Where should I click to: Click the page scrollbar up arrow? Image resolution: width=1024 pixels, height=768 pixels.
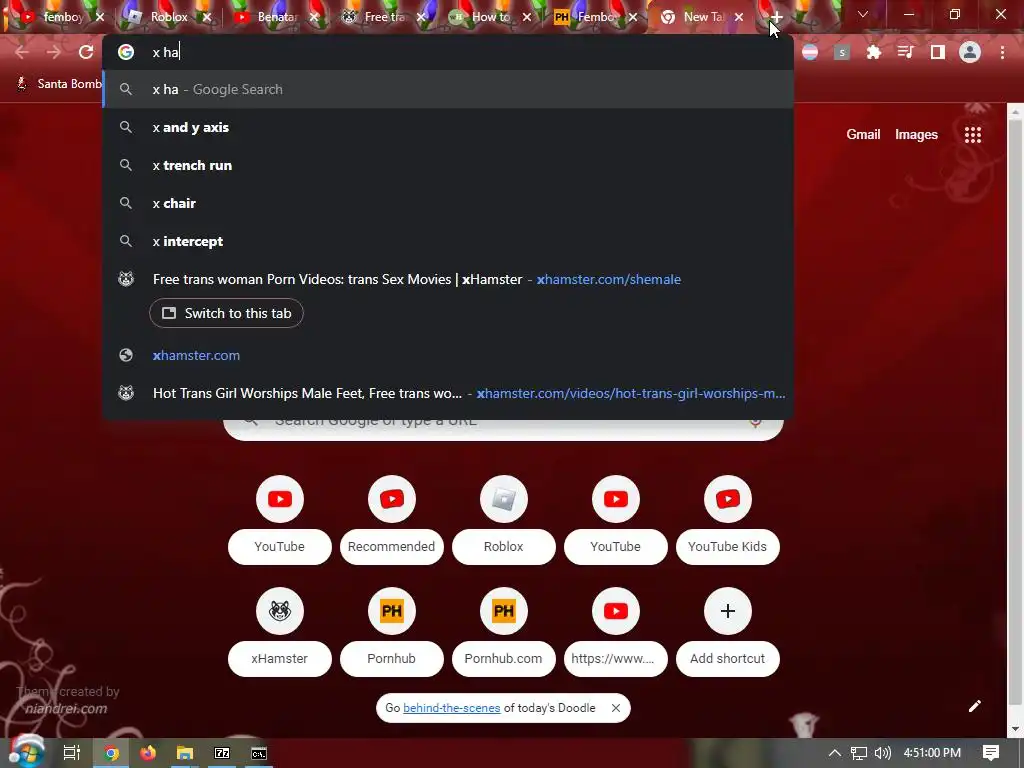click(x=1015, y=112)
